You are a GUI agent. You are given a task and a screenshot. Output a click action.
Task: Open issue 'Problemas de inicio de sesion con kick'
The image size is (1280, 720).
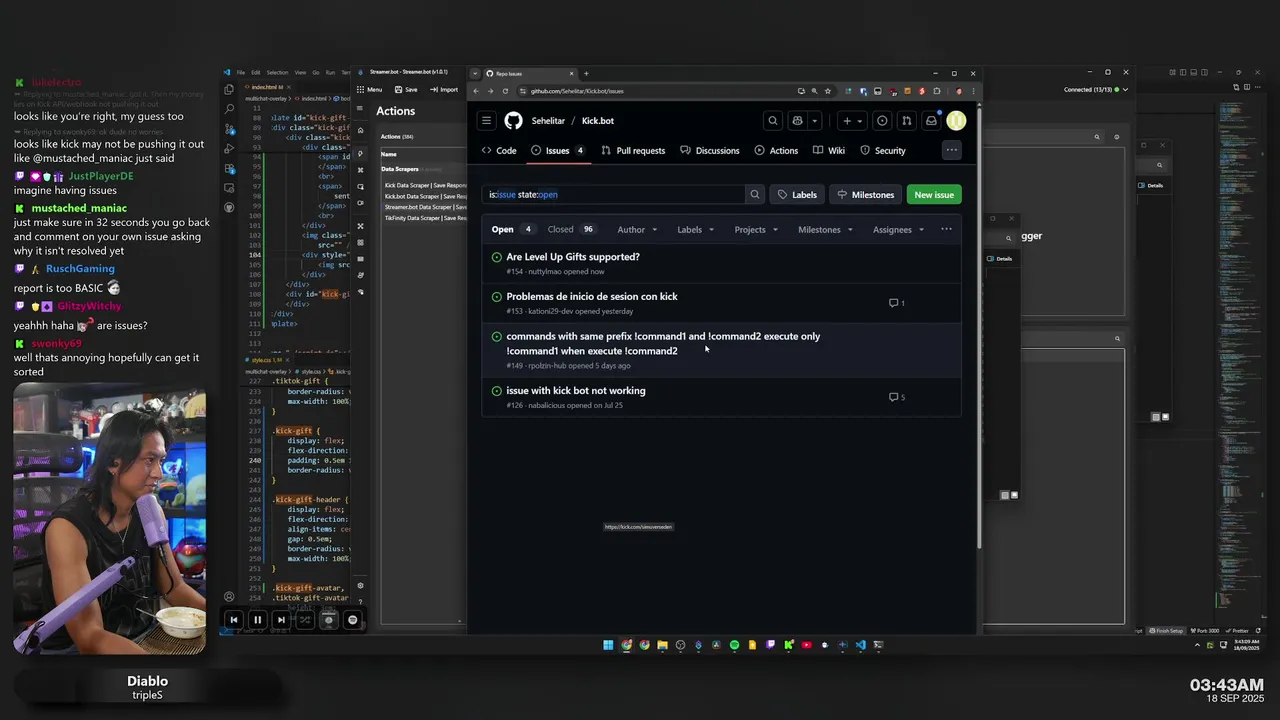click(592, 297)
